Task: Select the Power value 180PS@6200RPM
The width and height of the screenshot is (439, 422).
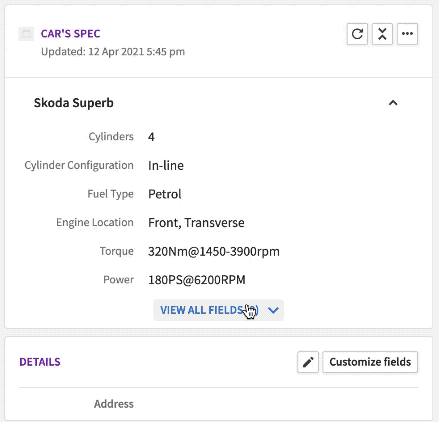Action: [197, 280]
